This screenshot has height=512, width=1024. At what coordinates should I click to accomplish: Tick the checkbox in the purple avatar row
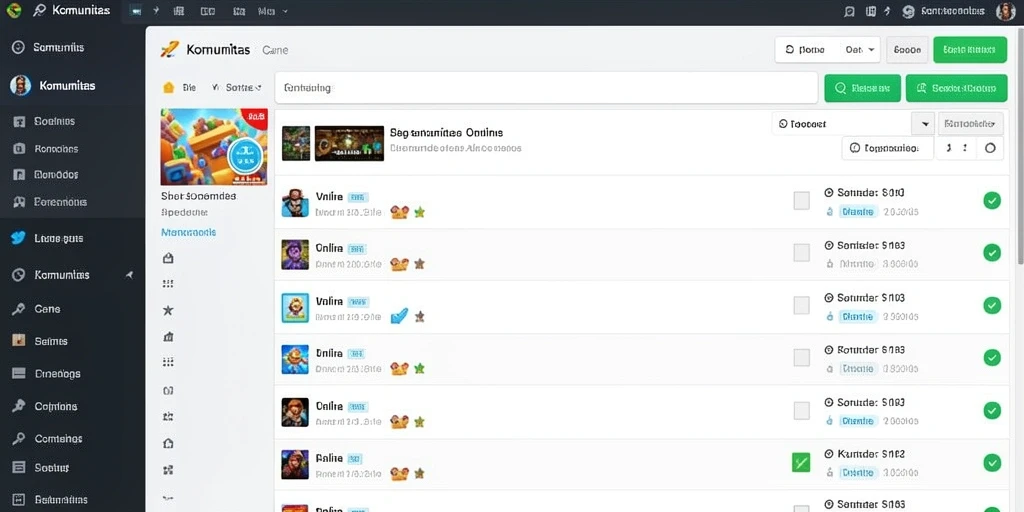pos(801,253)
